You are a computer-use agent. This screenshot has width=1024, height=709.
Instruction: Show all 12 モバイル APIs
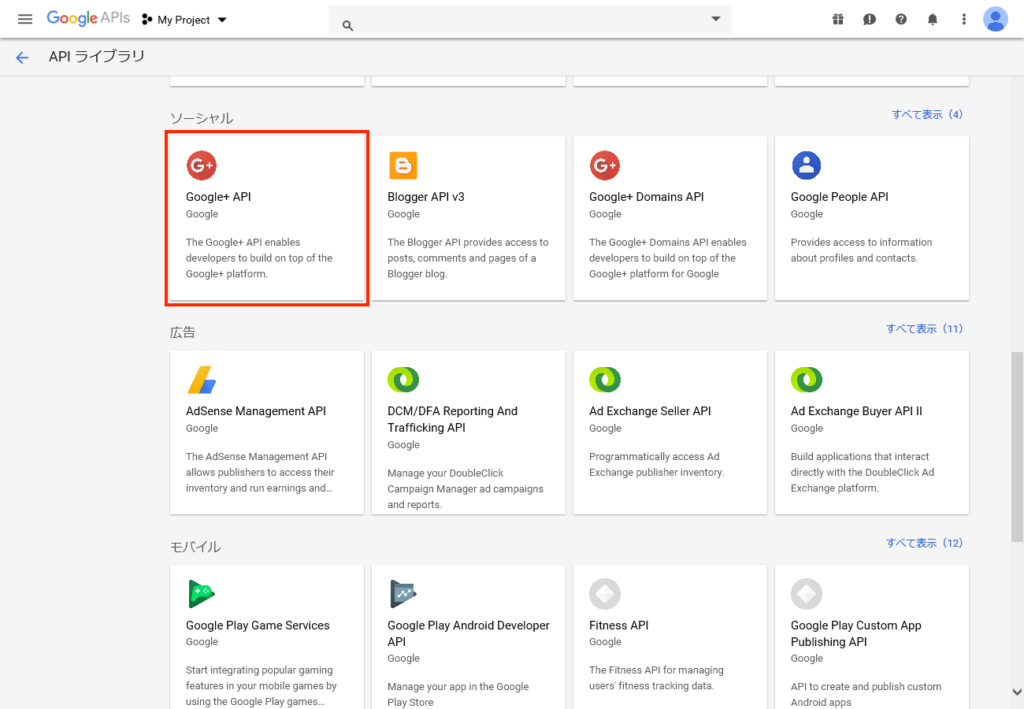click(924, 543)
